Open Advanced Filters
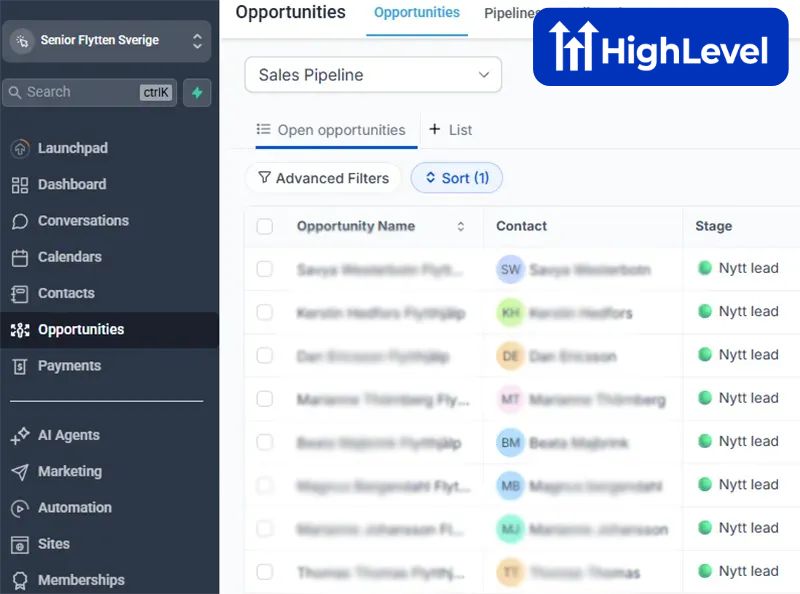Viewport: 800px width, 594px height. point(323,178)
